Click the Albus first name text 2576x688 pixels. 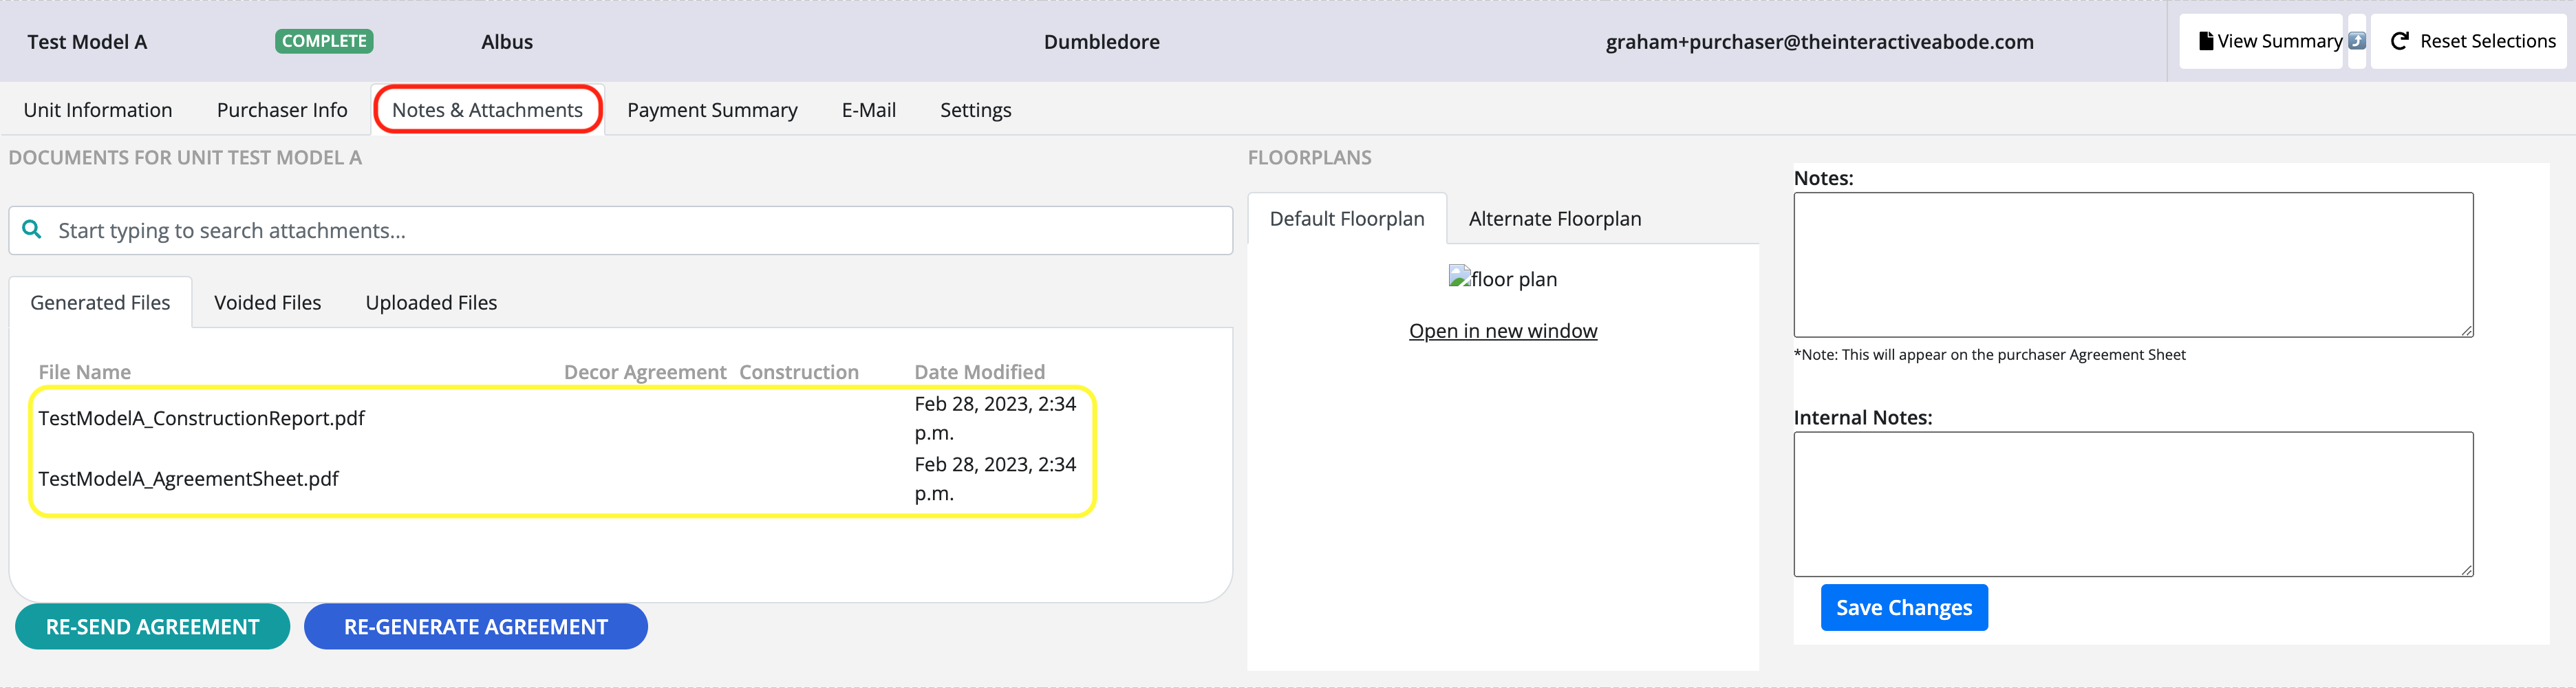coord(507,41)
